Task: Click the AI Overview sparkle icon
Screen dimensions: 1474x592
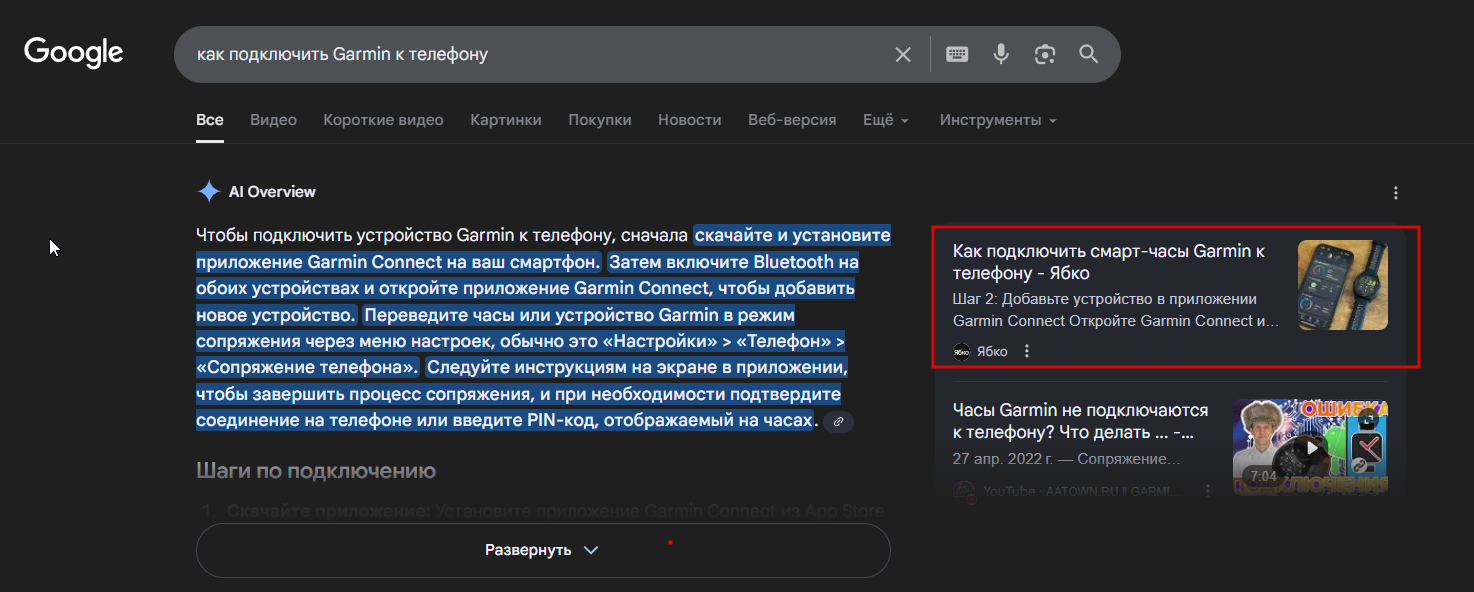Action: pos(208,191)
